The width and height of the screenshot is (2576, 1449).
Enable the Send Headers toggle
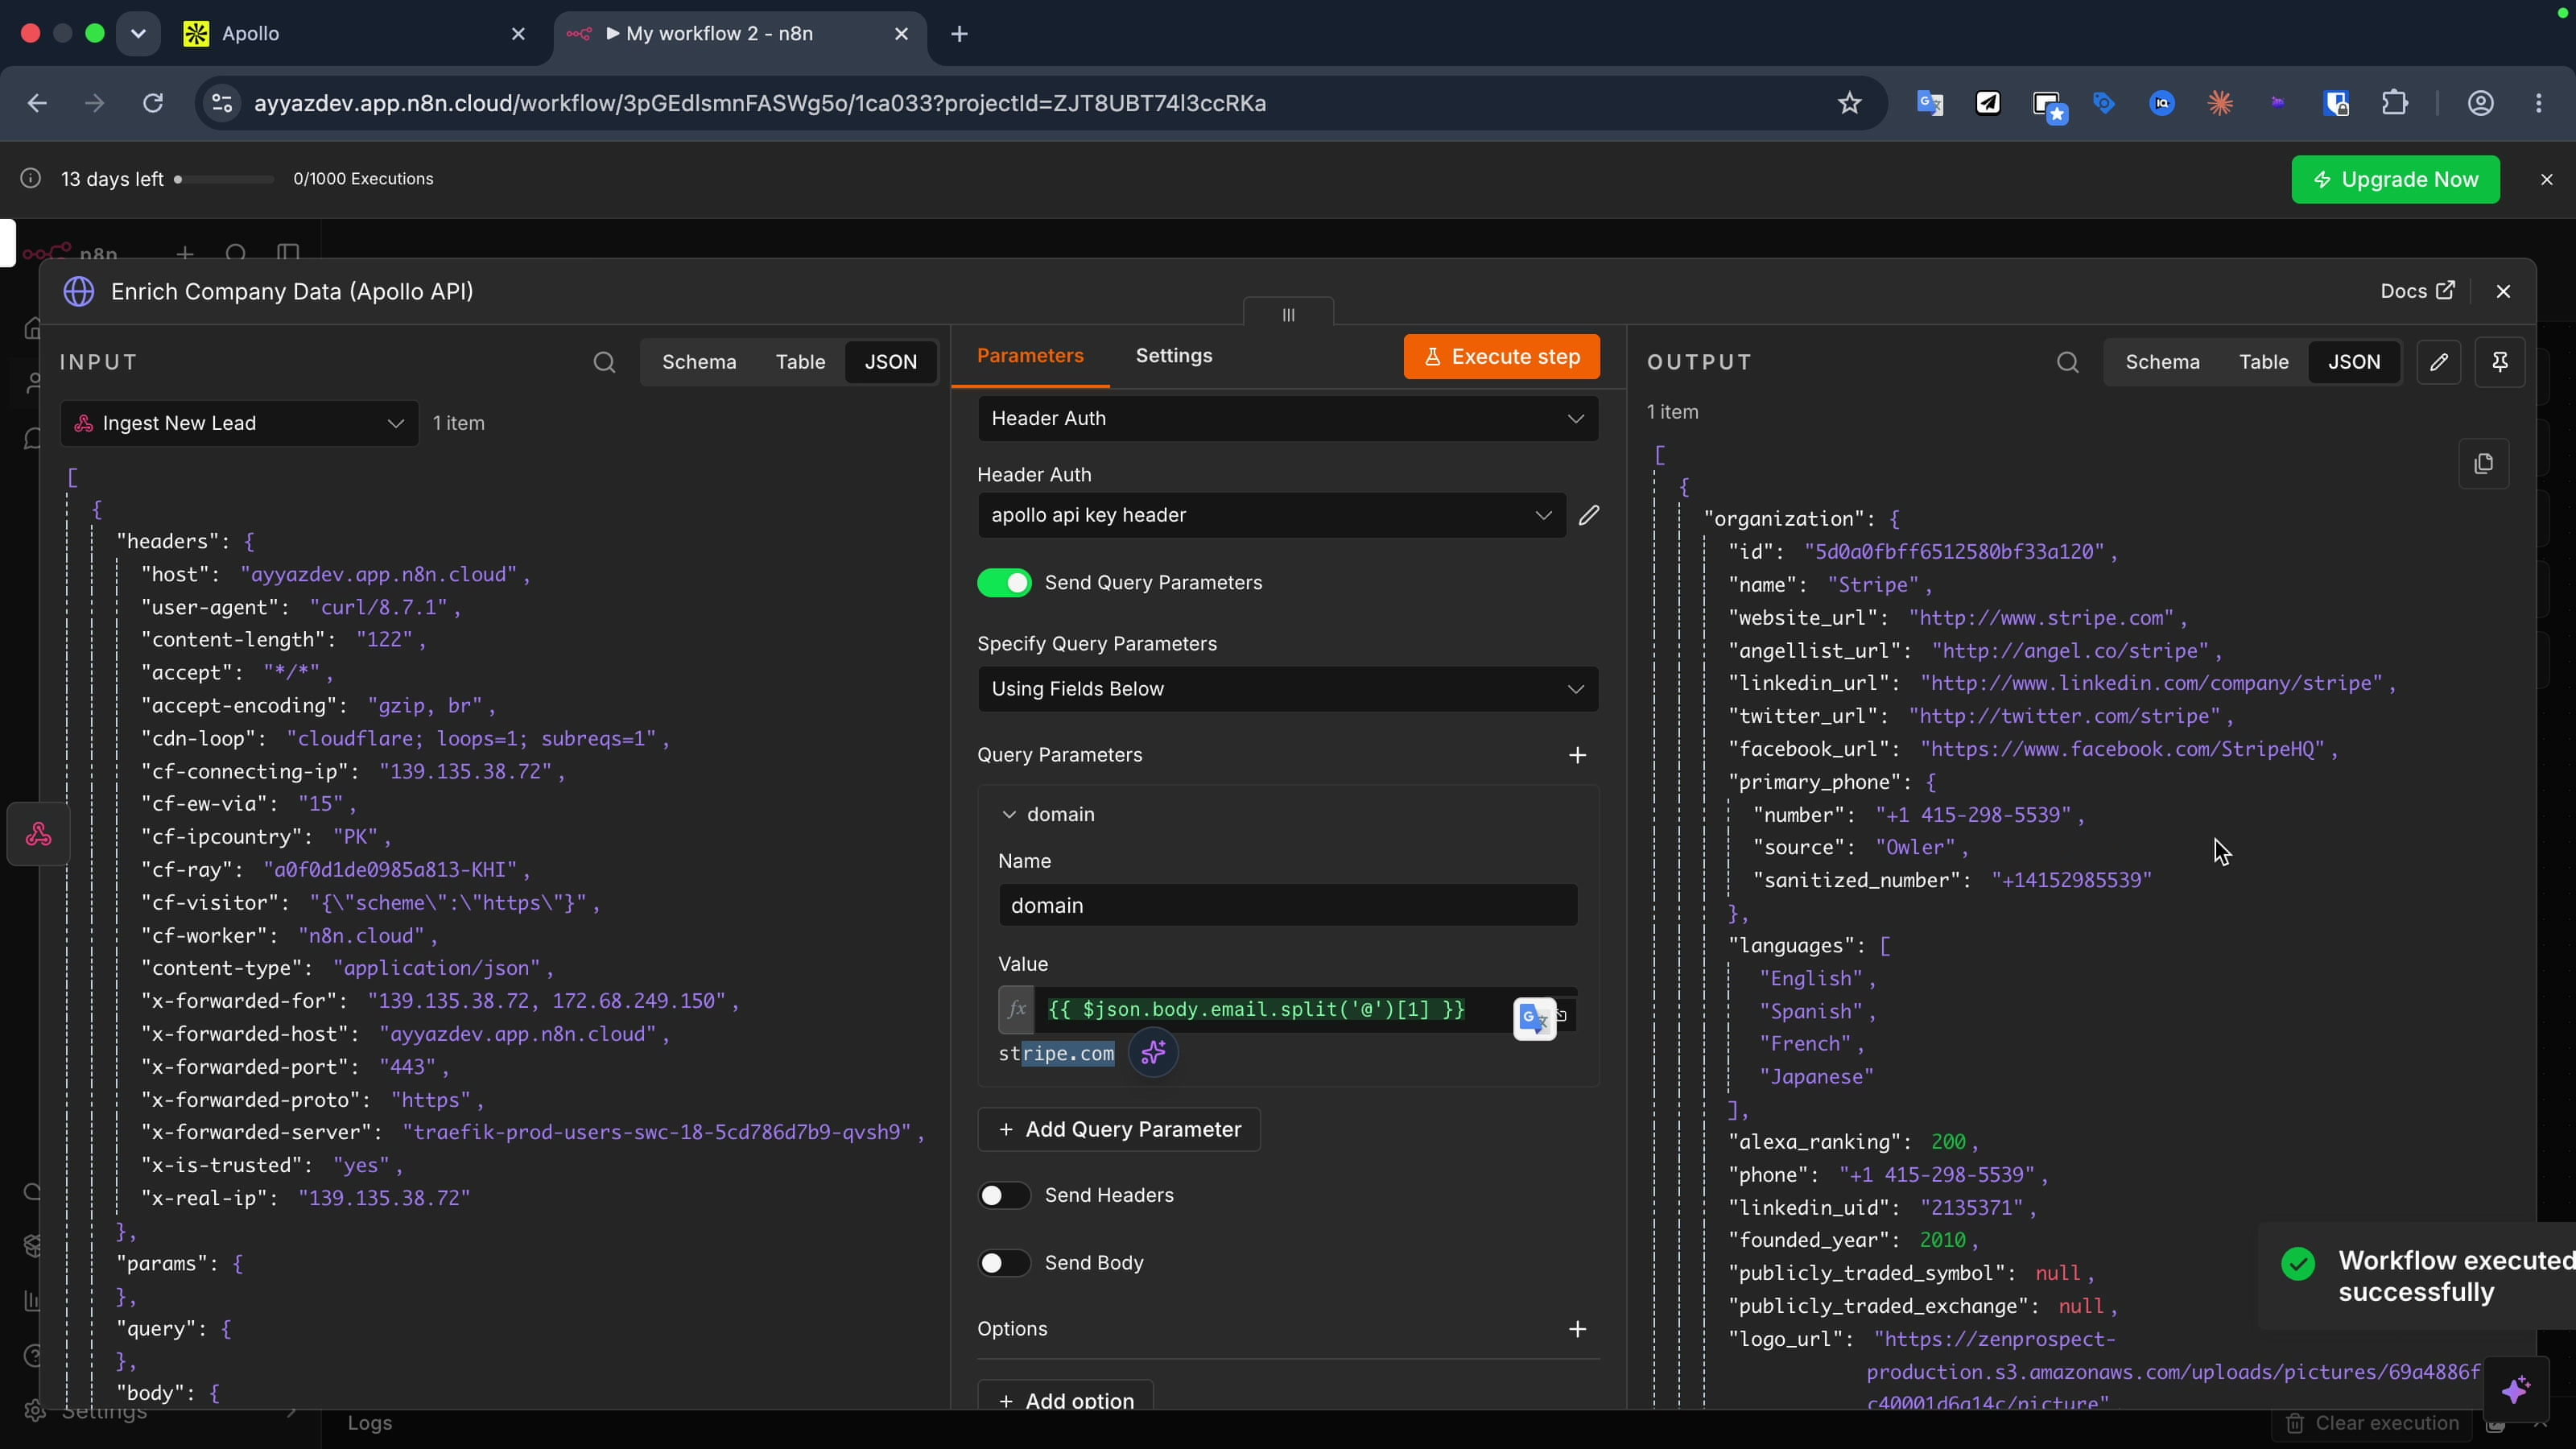tap(1004, 1196)
